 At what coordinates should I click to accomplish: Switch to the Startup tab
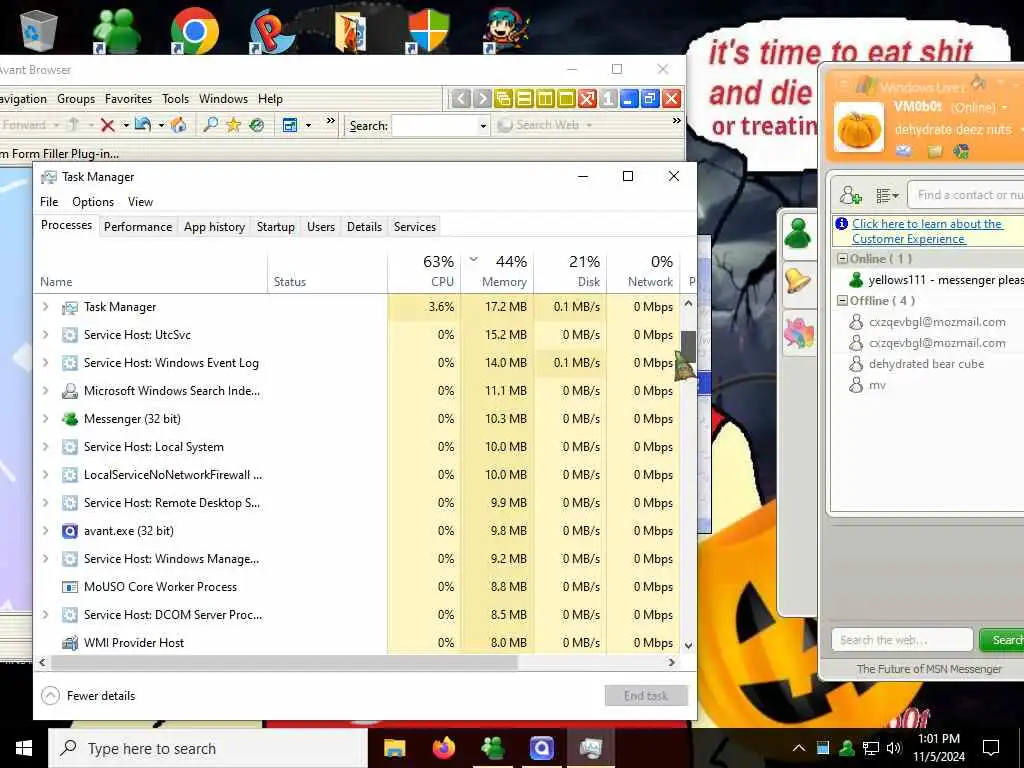(276, 227)
